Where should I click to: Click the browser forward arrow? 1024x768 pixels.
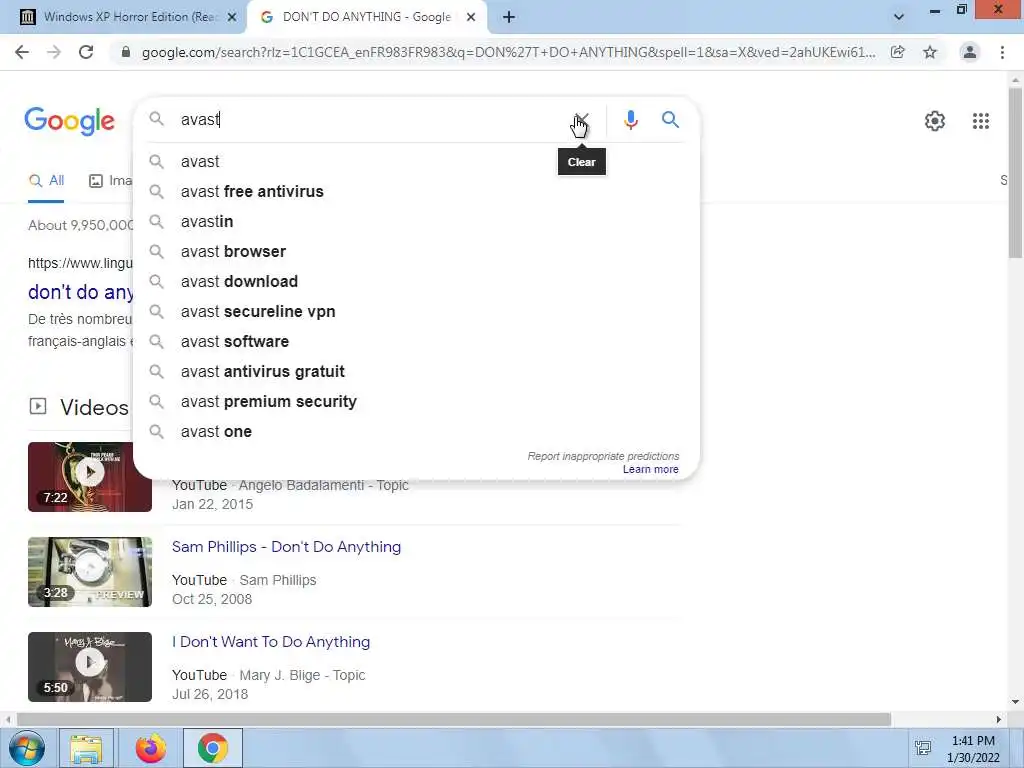click(54, 52)
